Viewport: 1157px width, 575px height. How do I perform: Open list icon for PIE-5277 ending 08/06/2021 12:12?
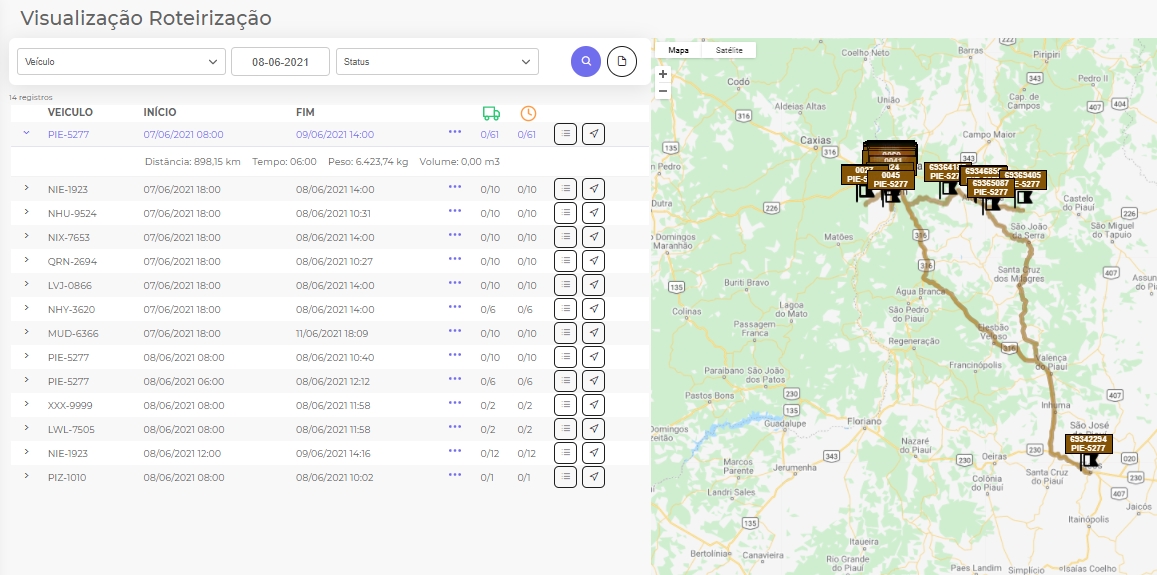(565, 381)
